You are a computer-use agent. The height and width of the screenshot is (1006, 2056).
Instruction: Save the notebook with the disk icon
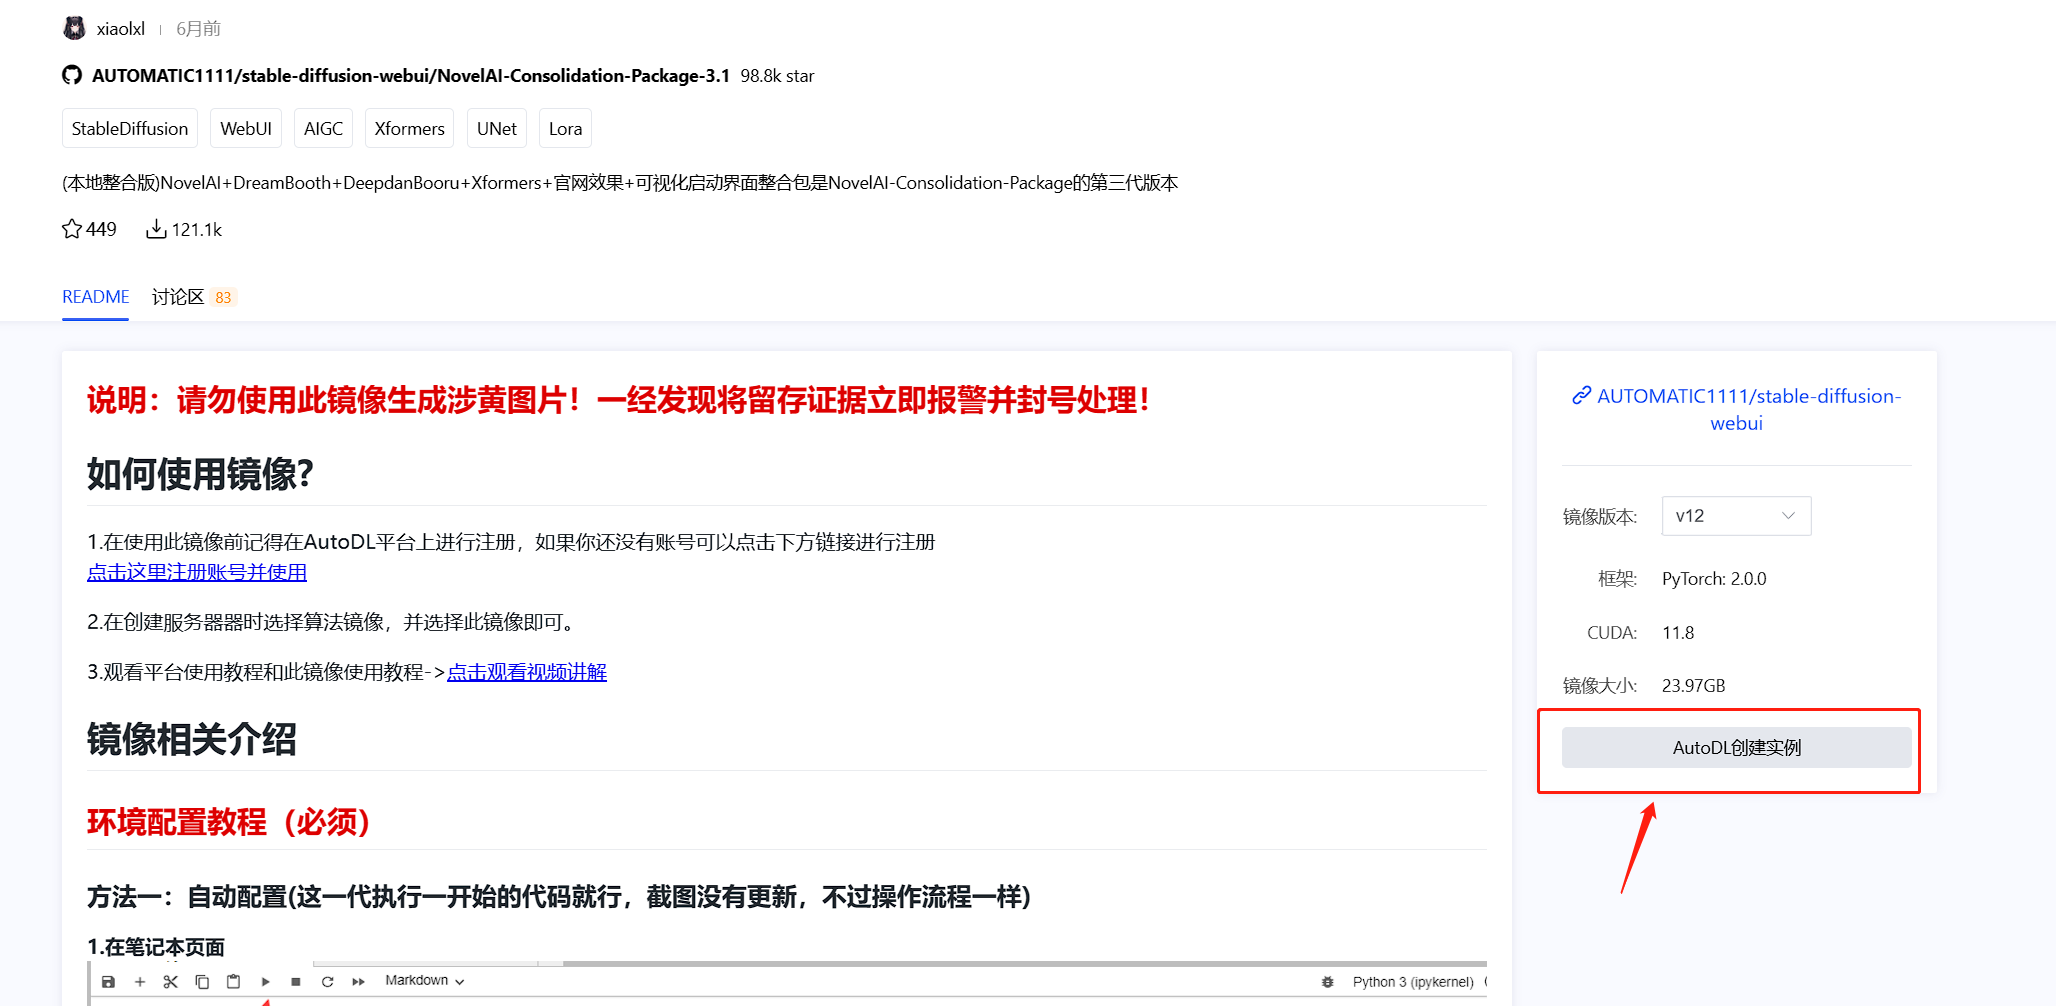[x=109, y=983]
